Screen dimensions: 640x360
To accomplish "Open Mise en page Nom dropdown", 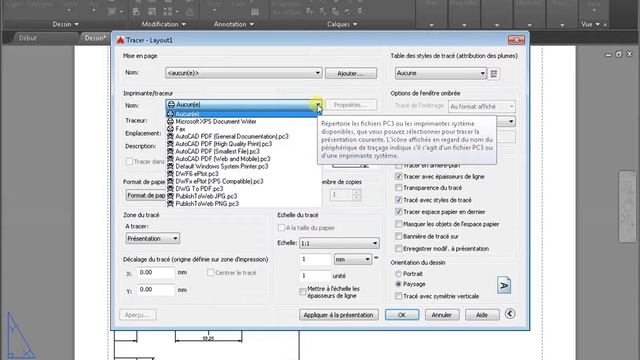I will pos(244,73).
